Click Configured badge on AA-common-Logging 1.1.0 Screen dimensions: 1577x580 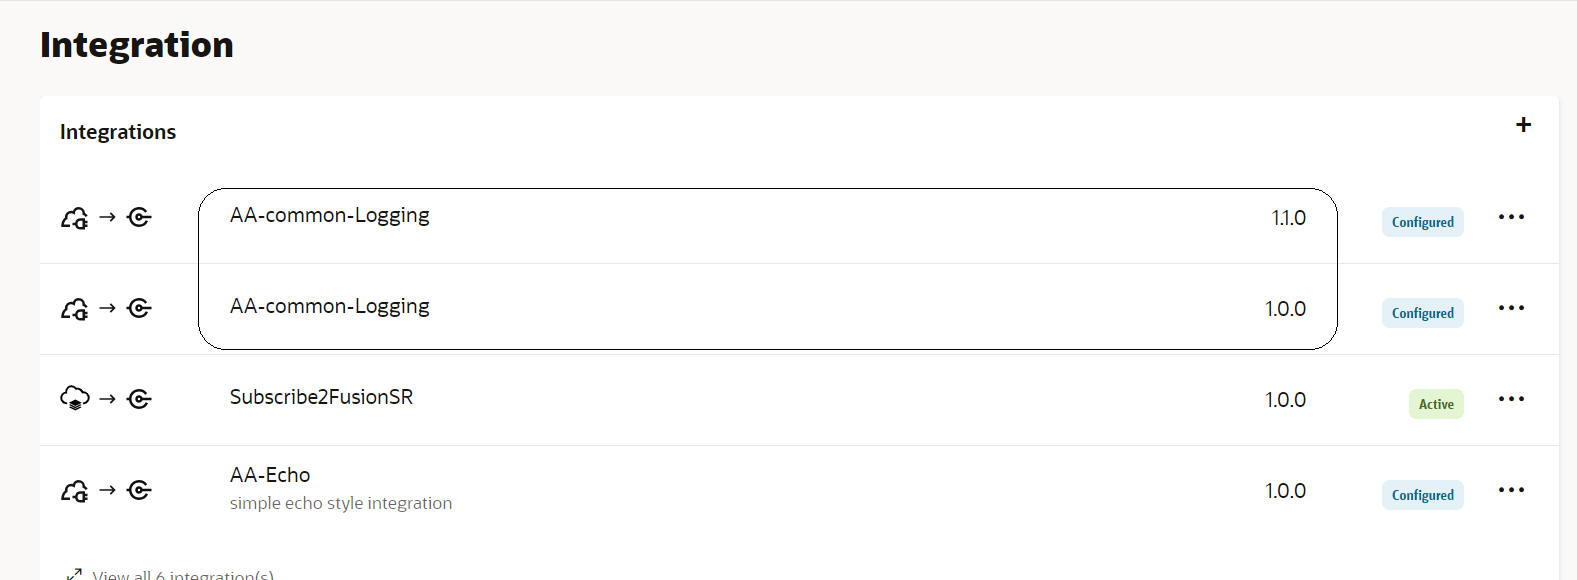(1422, 222)
